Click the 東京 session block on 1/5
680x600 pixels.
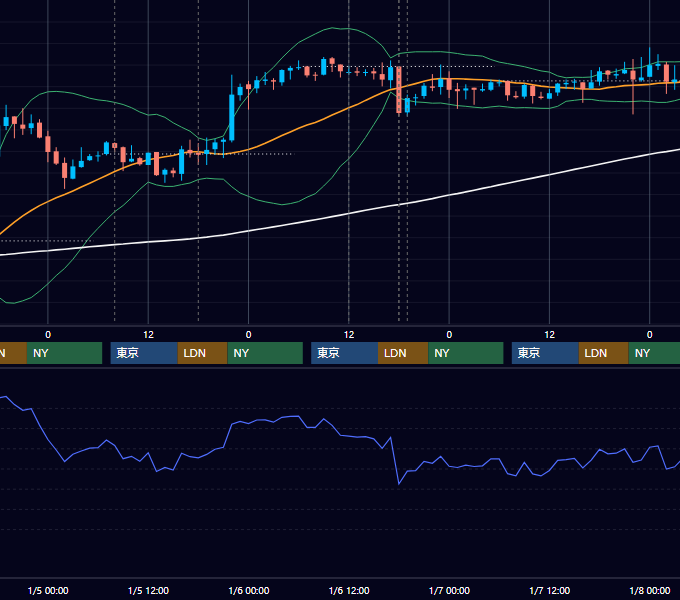[144, 353]
